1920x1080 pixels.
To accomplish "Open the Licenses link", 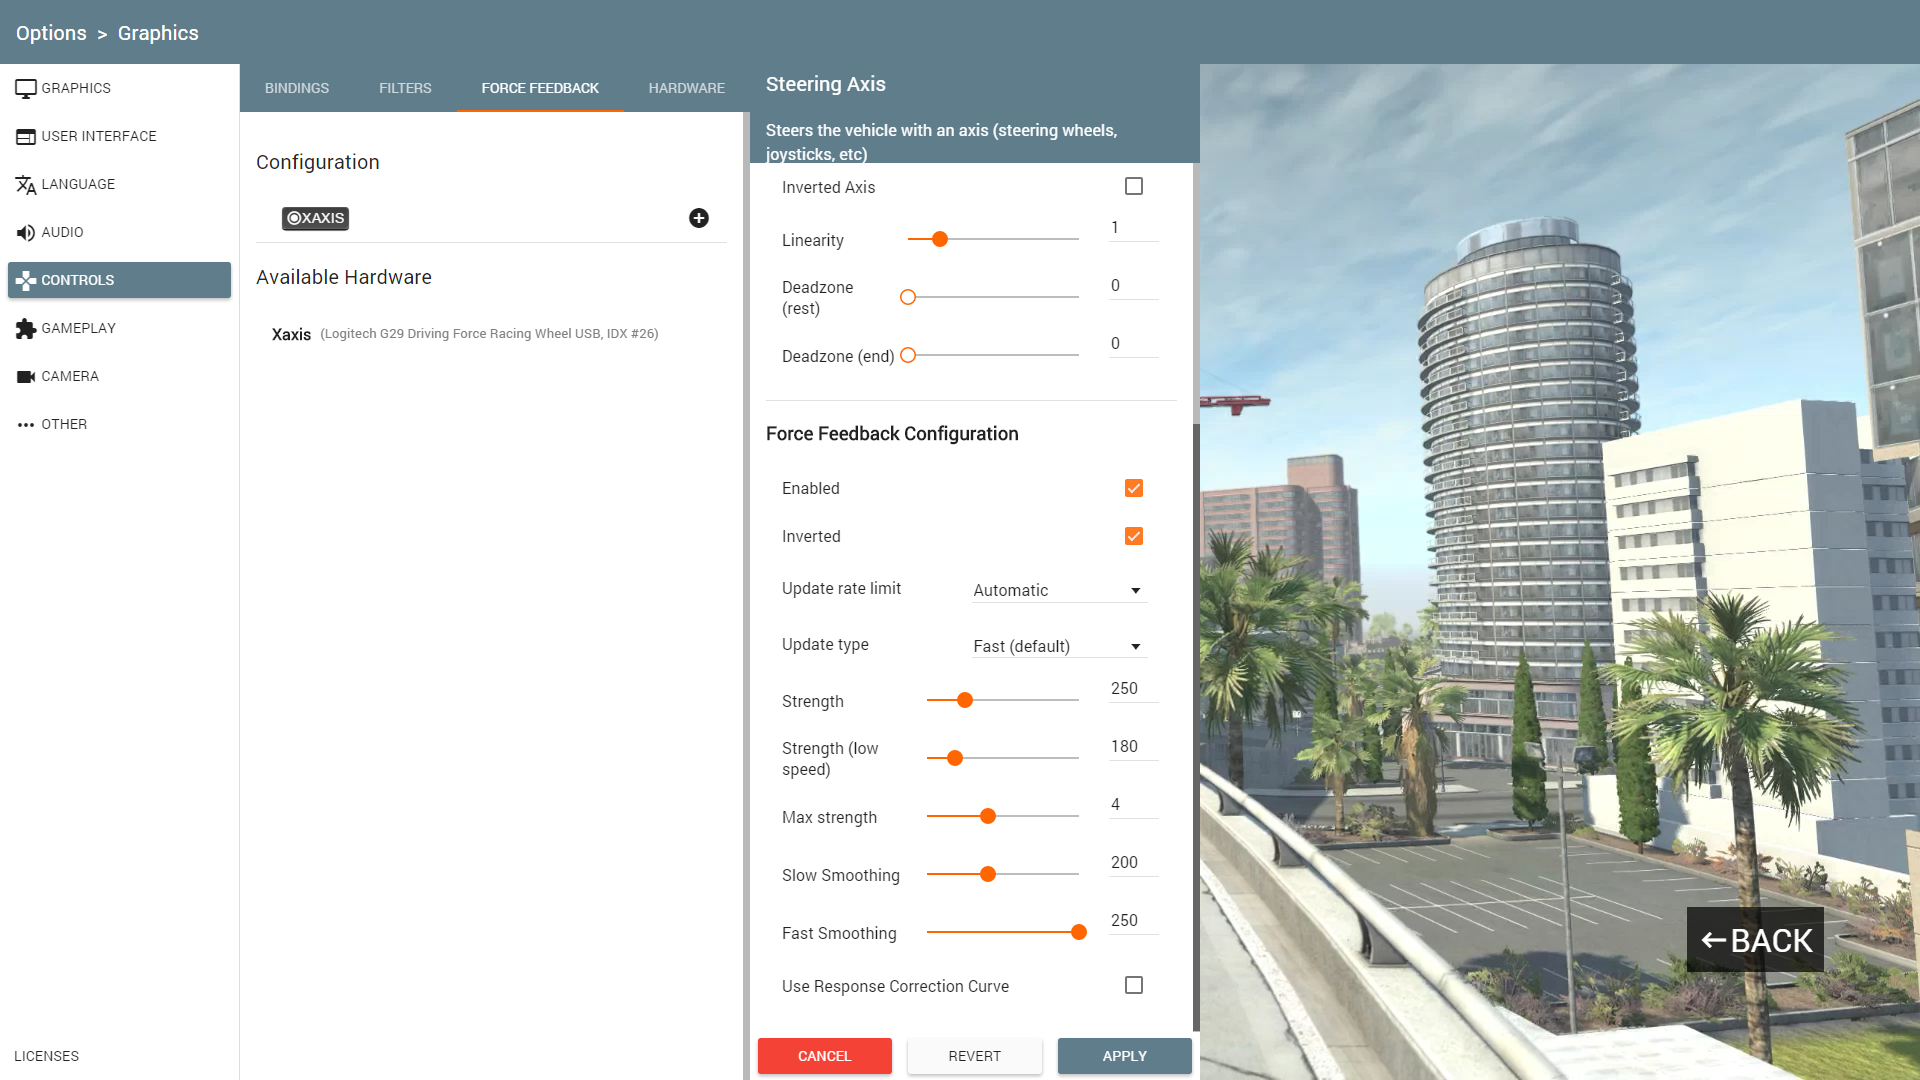I will (46, 1056).
